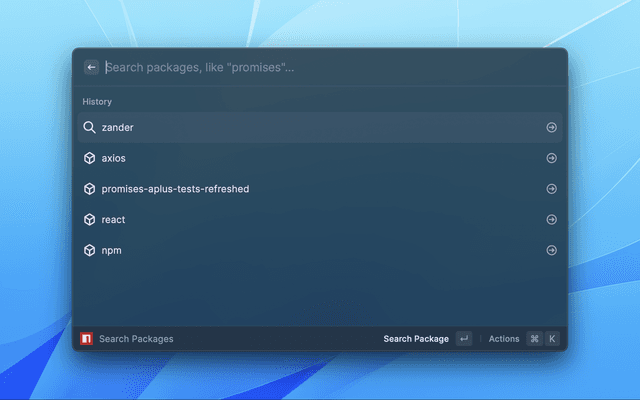
Task: Click the package icon beside promises-aplus-tests-refreshed
Action: click(89, 189)
